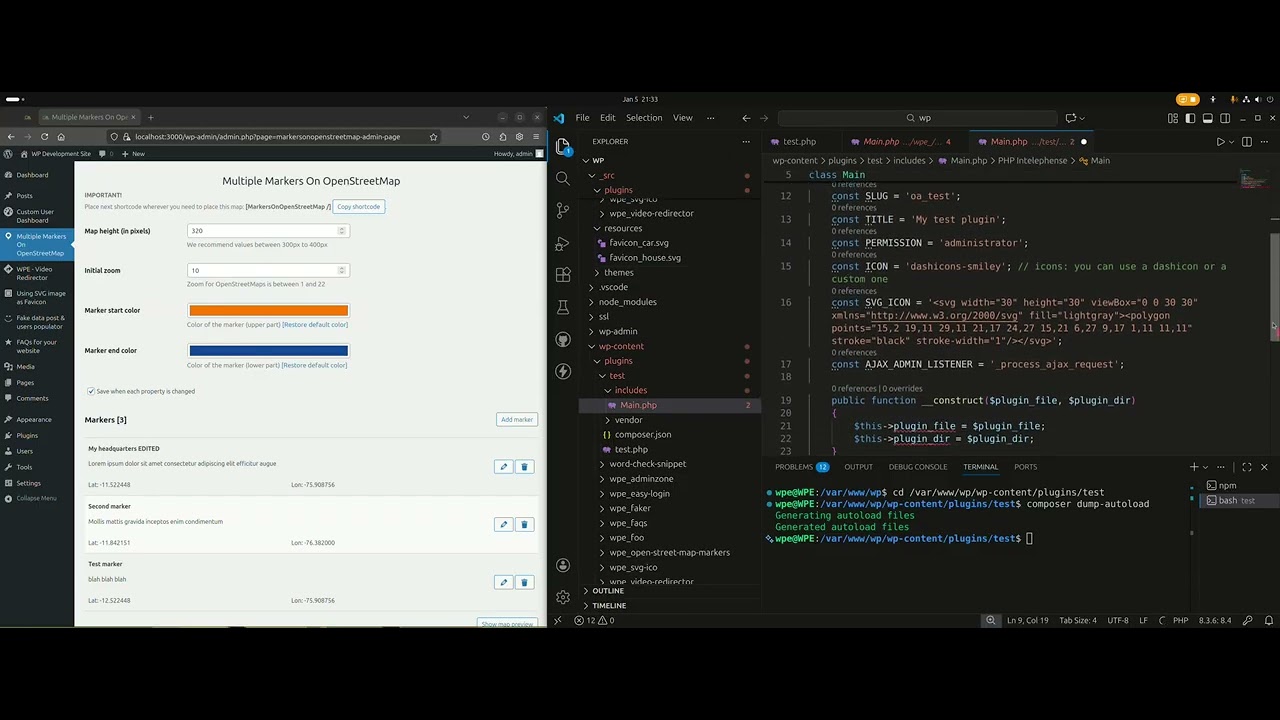Image resolution: width=1280 pixels, height=720 pixels.
Task: Open VS Code Selection menu
Action: 644,118
